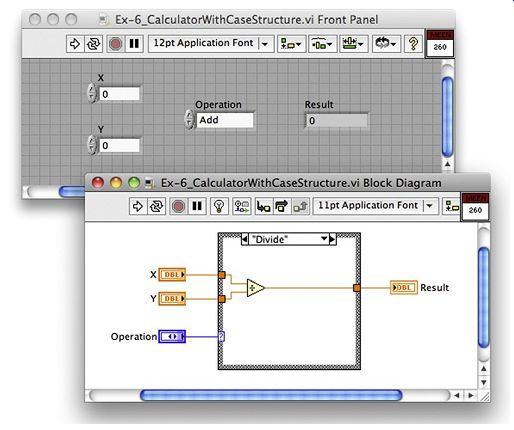The height and width of the screenshot is (430, 514).
Task: Click Abort Execution in Block Diagram toolbar
Action: click(x=178, y=206)
